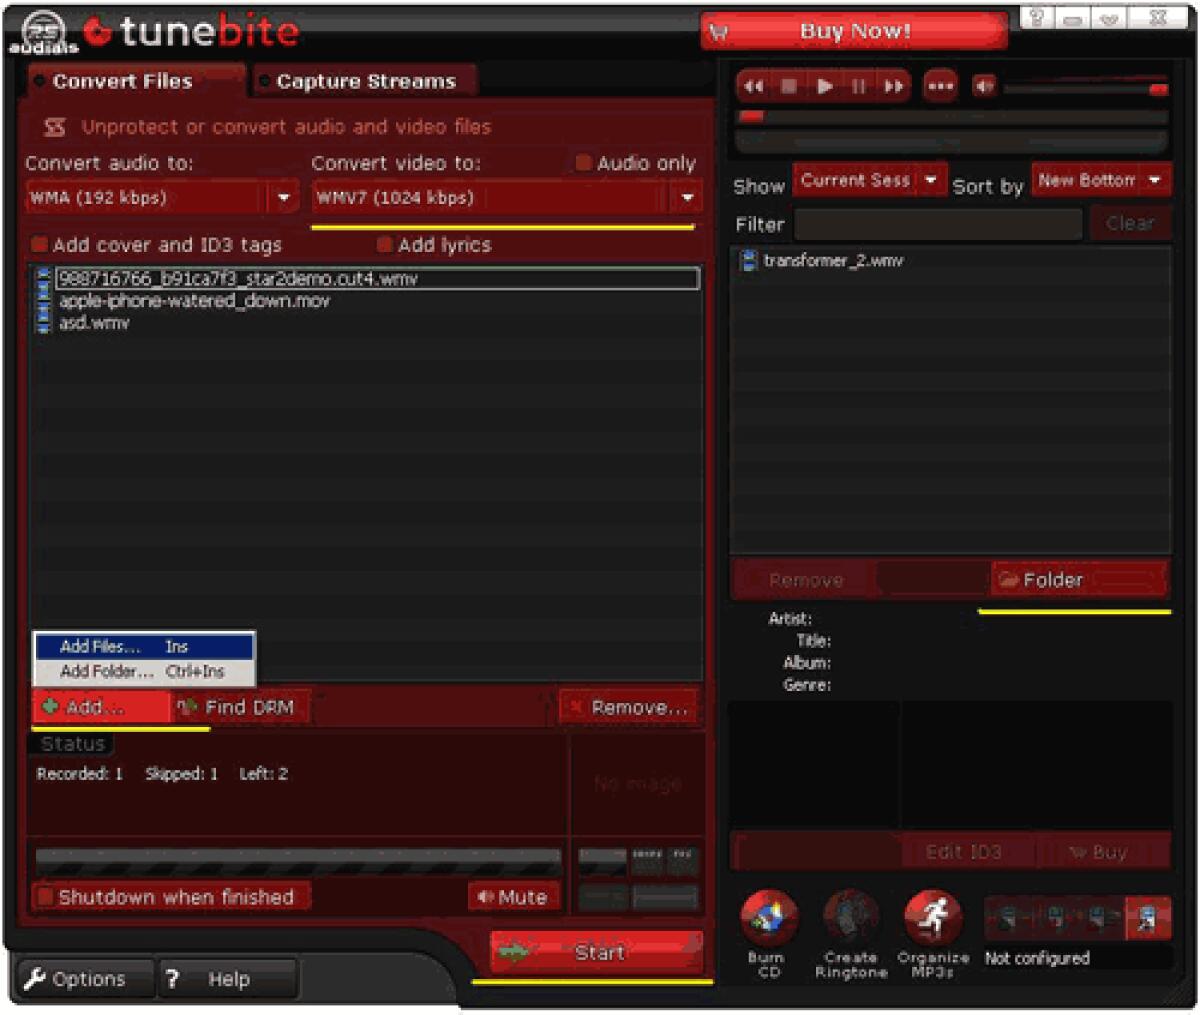Click the Burn CD icon
The image size is (1200, 1015).
coord(768,917)
